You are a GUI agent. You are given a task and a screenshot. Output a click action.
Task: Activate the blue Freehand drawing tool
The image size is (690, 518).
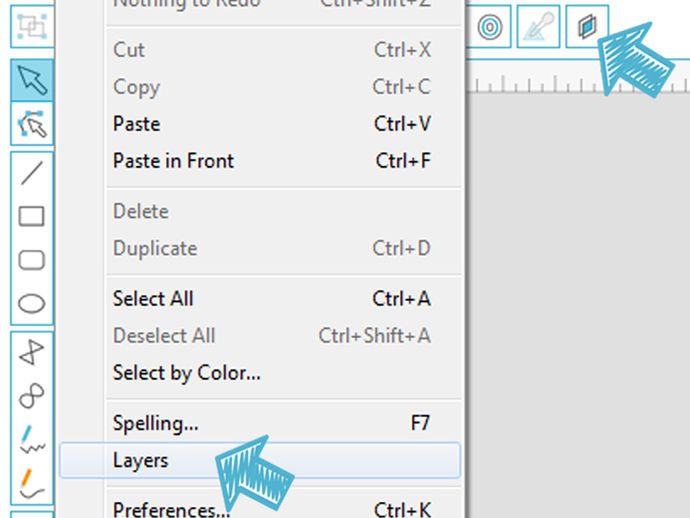[32, 439]
